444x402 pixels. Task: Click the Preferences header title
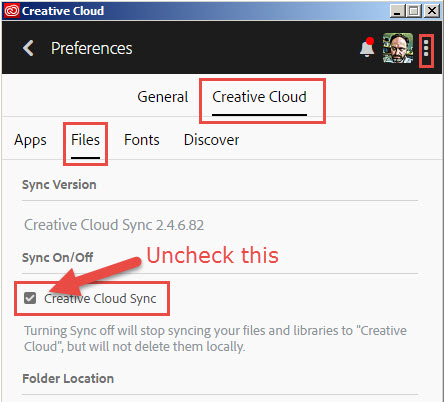point(92,48)
